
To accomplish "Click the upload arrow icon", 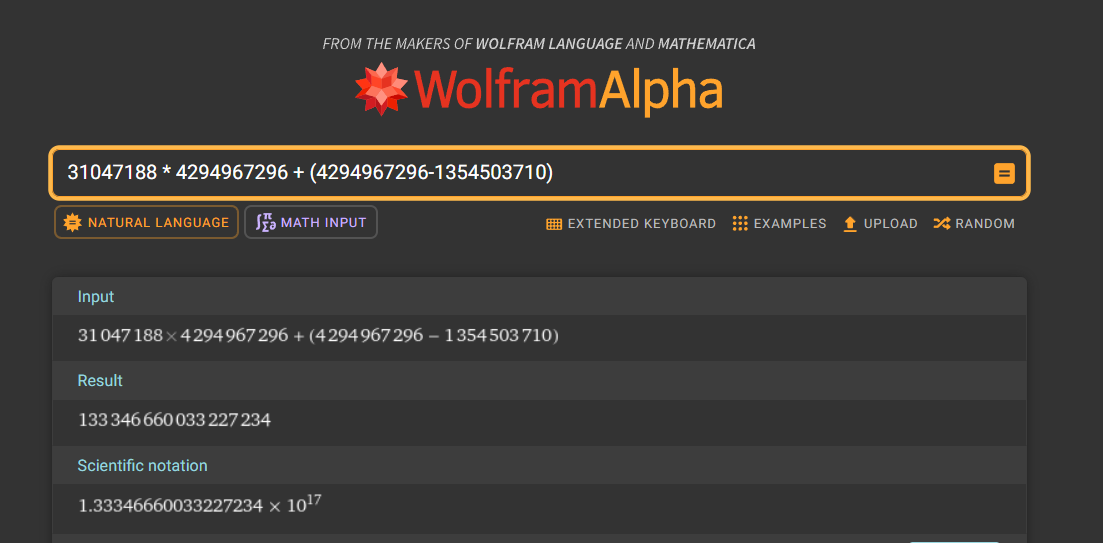I will pos(850,224).
